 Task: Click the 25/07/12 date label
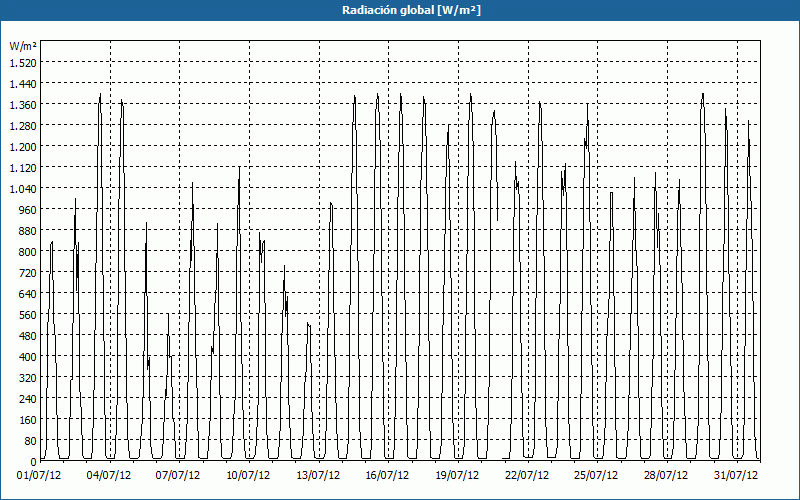point(596,476)
